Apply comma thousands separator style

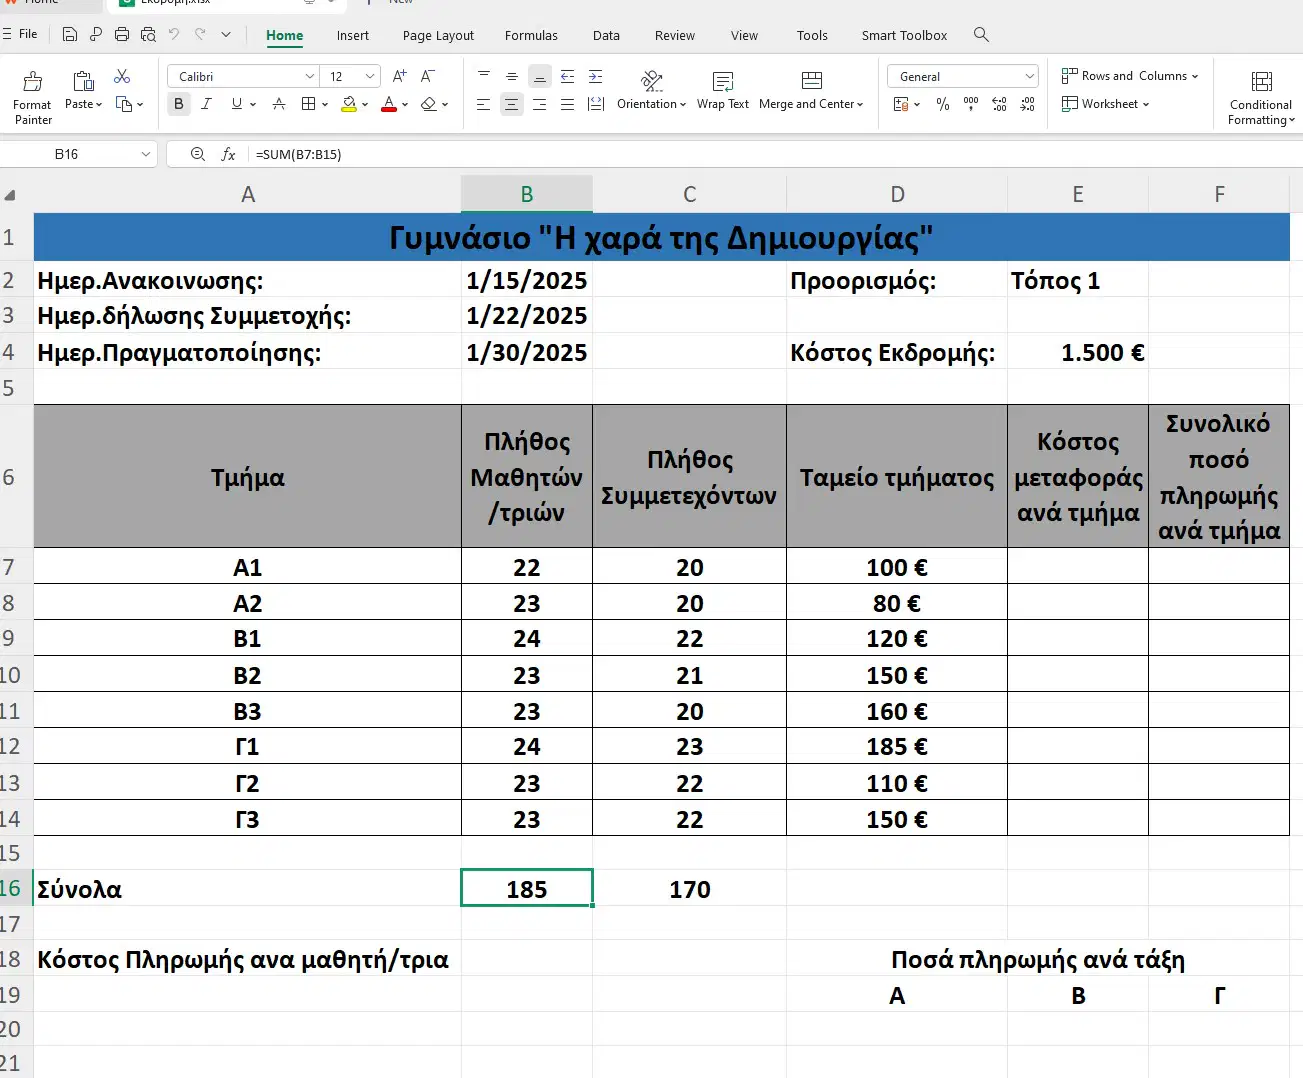point(971,104)
